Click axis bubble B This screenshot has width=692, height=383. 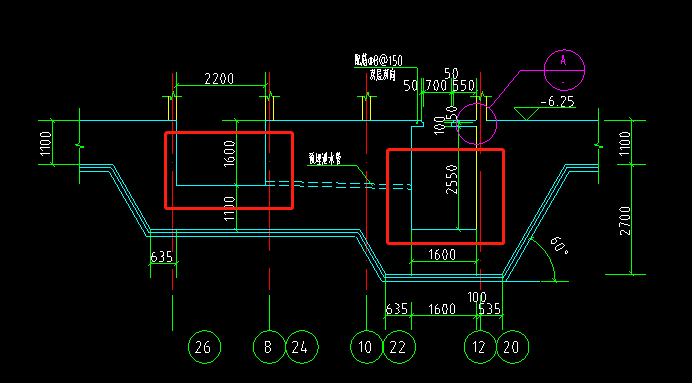pyautogui.click(x=269, y=347)
